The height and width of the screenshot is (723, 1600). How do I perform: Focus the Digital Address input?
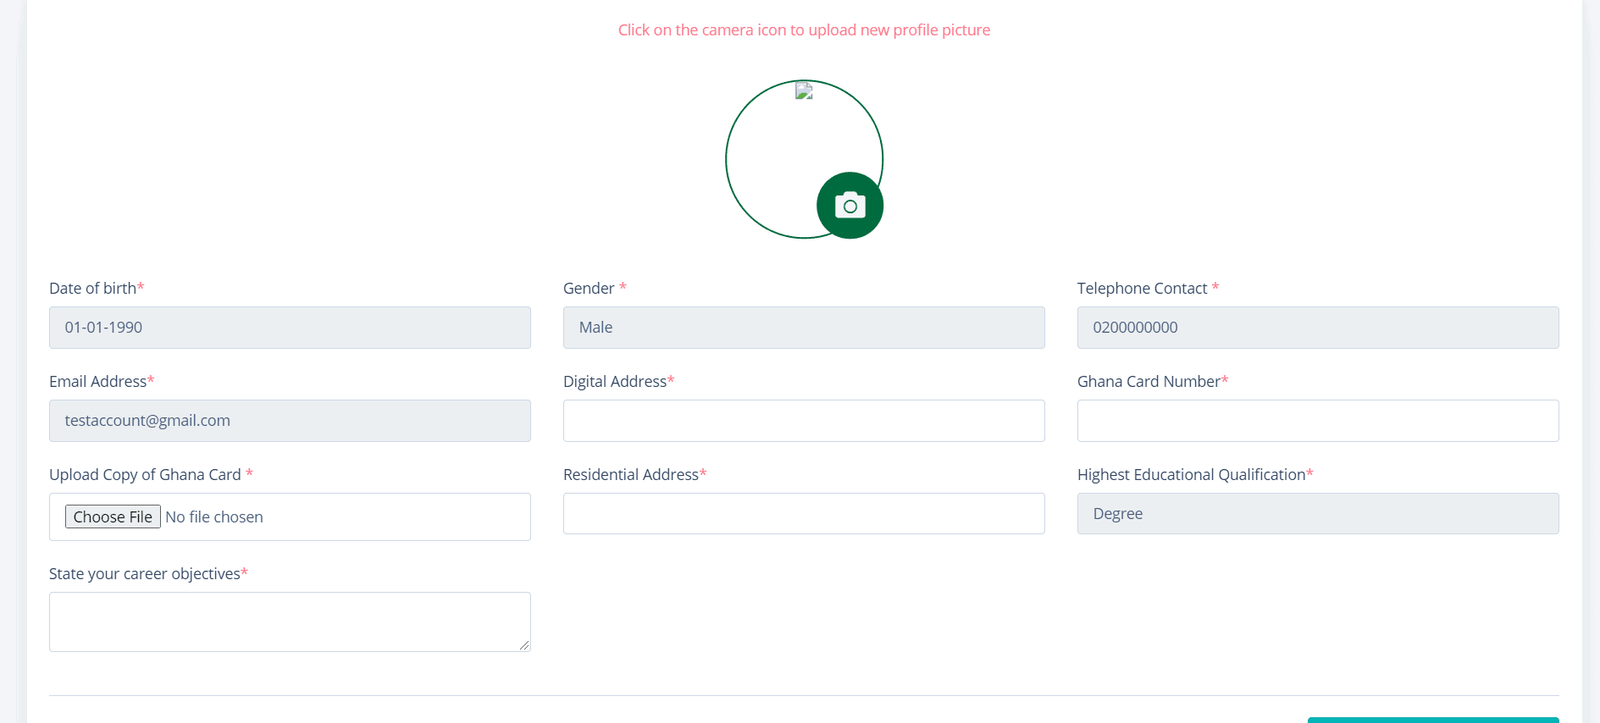(x=804, y=421)
